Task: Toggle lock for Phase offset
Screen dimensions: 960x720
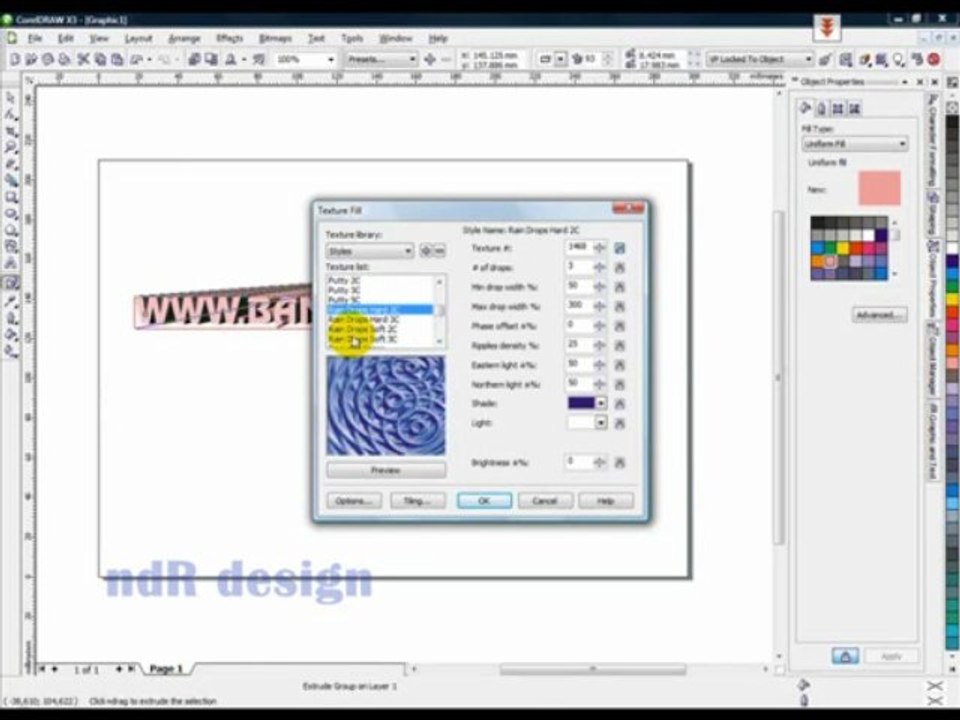Action: click(x=620, y=326)
